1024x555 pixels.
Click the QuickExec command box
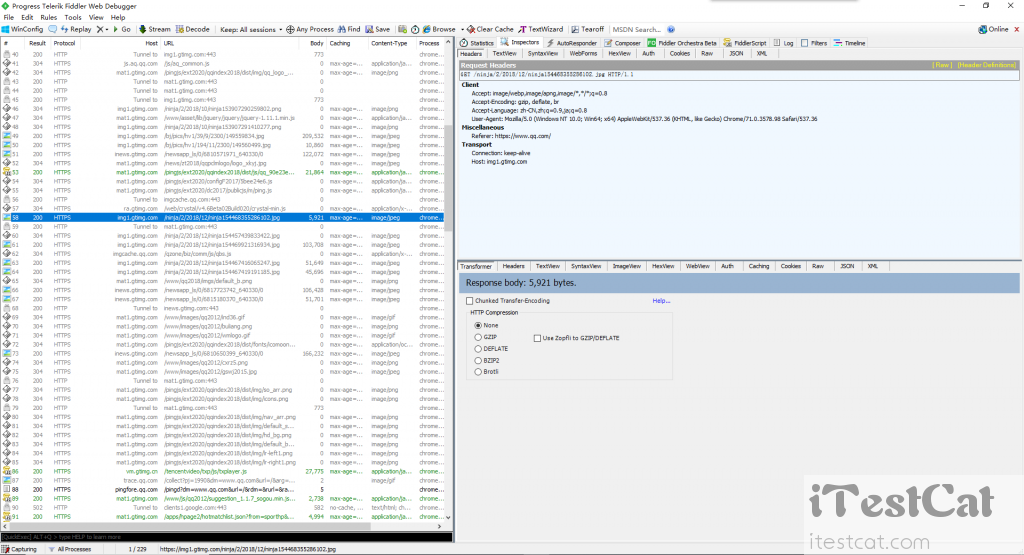click(x=226, y=537)
